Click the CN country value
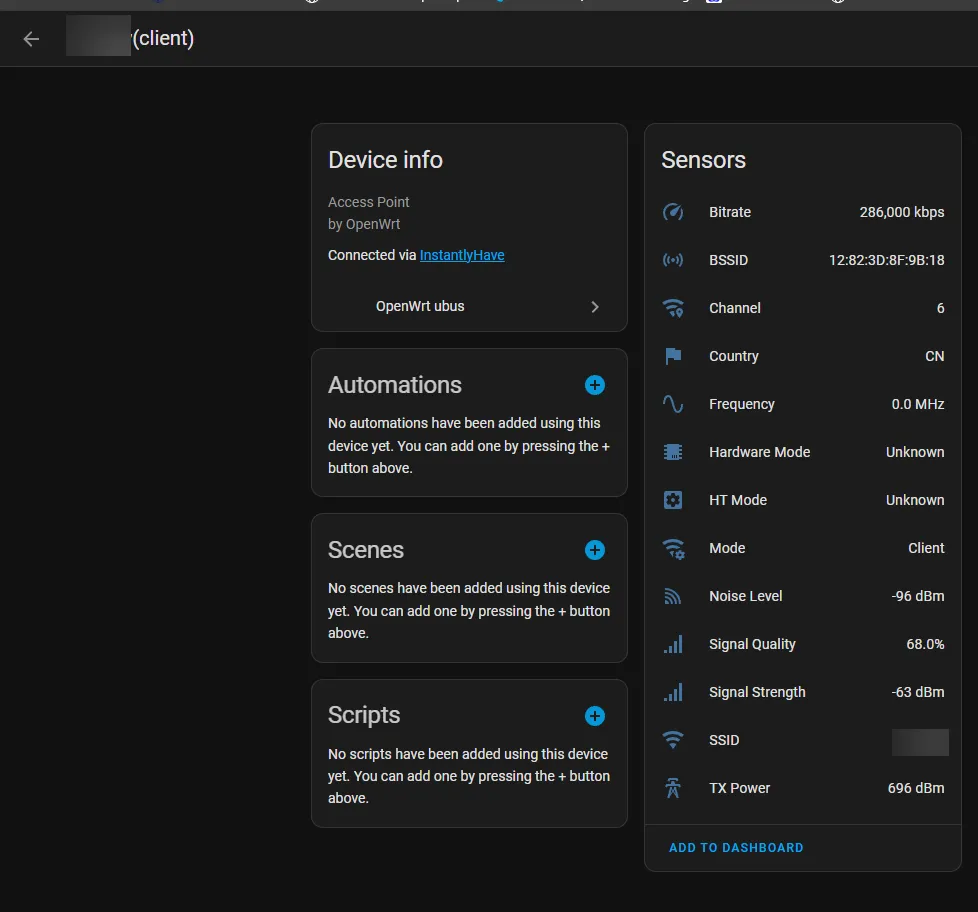Screen dimensions: 978x912 (934, 356)
